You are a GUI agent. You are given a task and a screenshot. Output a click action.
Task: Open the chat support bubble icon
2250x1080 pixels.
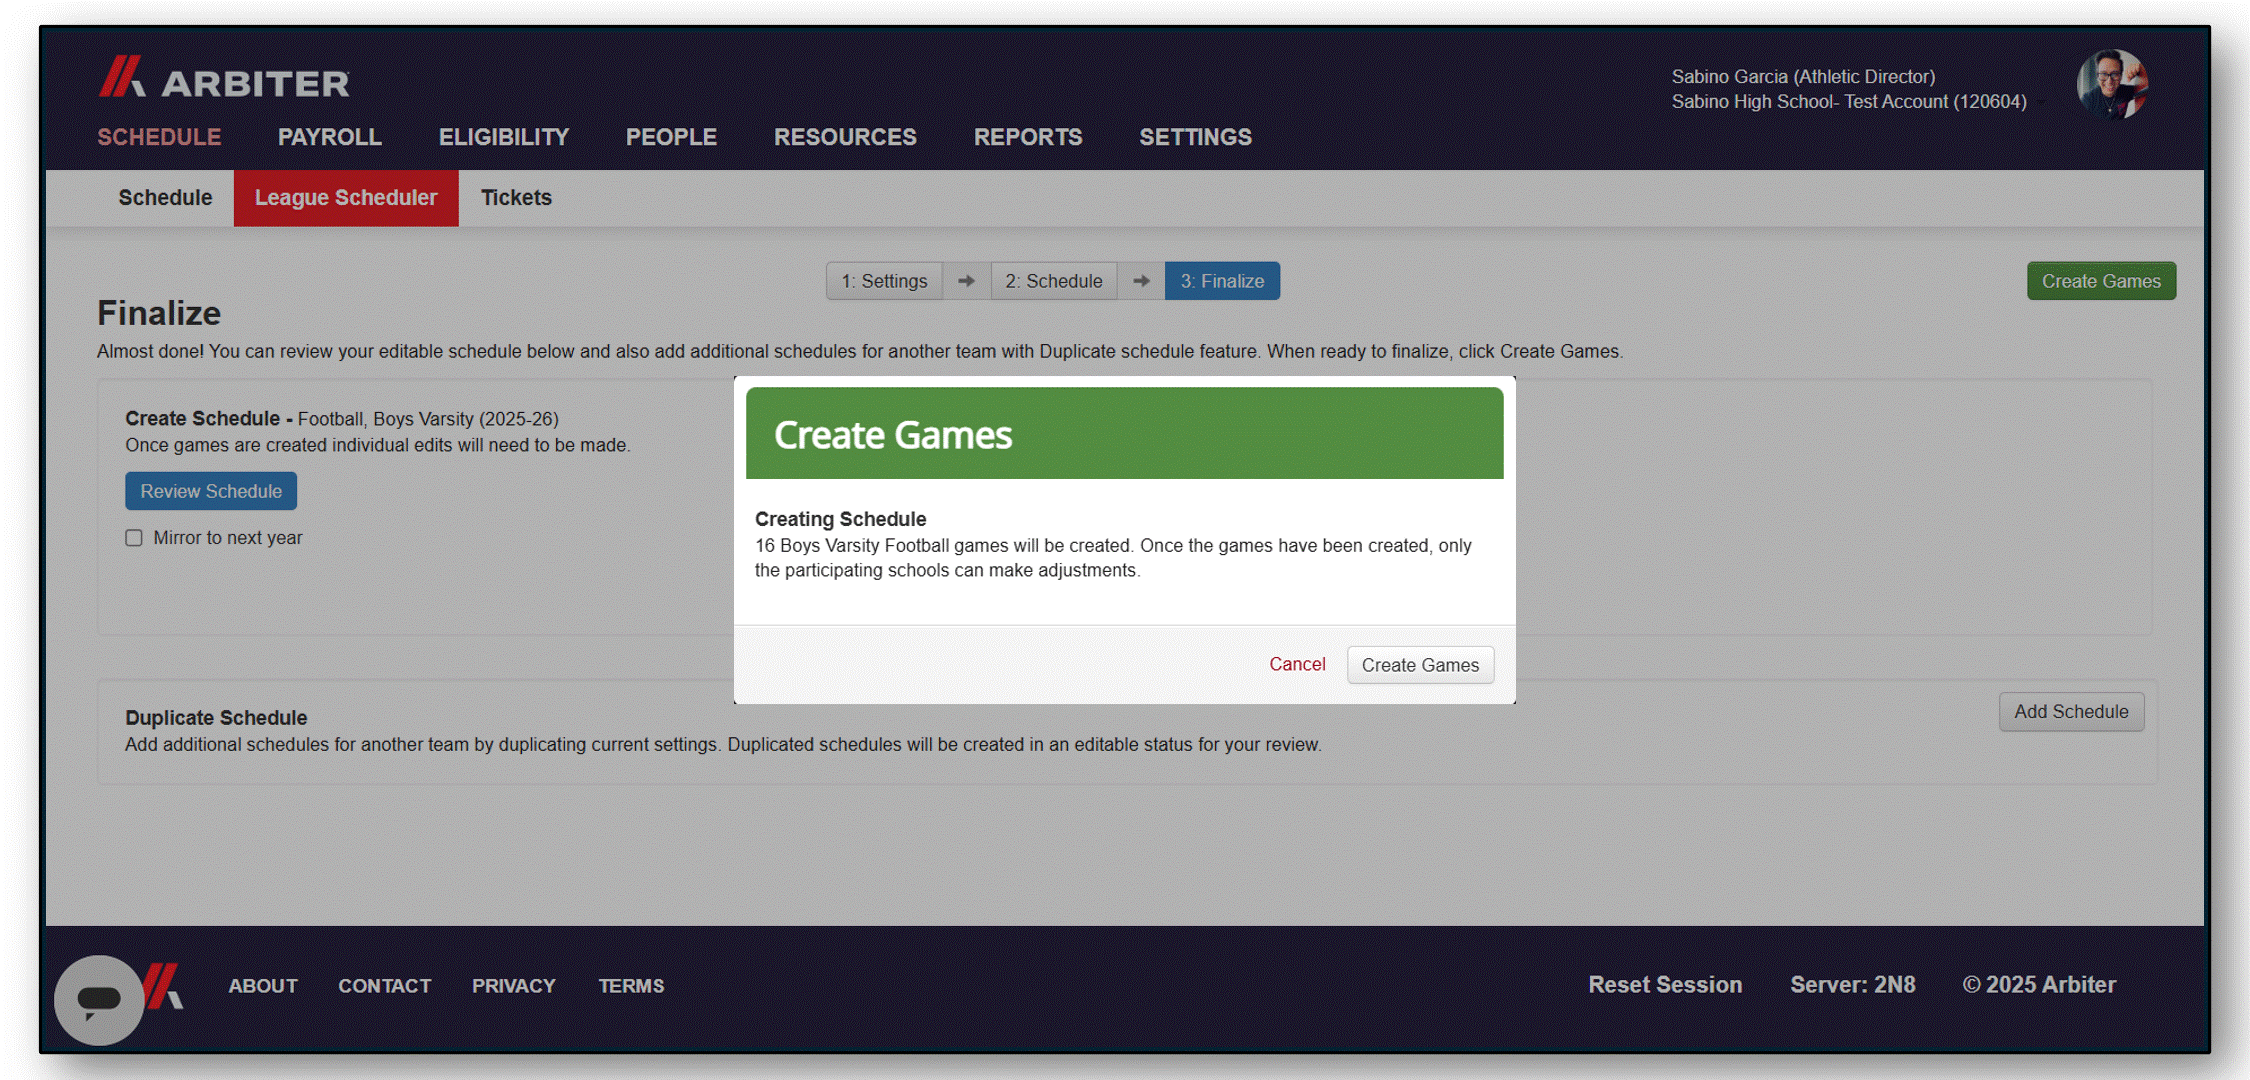[x=98, y=1000]
